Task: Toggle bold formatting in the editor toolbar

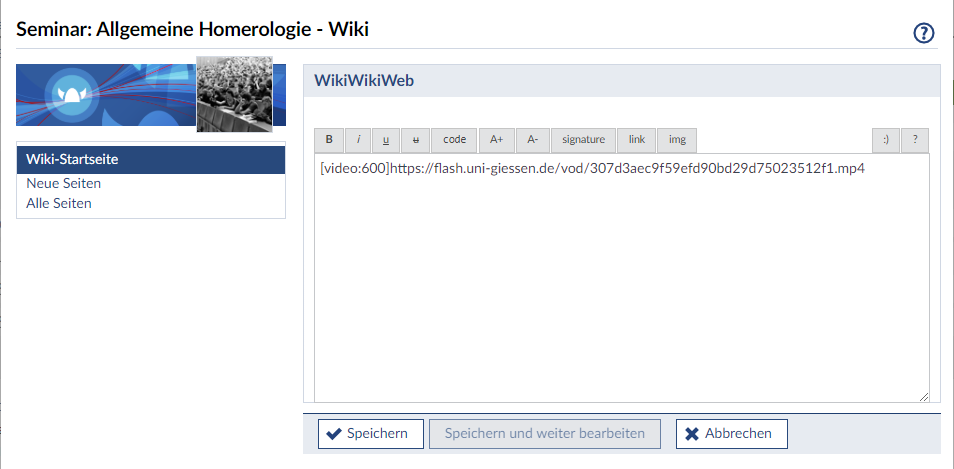Action: tap(329, 139)
